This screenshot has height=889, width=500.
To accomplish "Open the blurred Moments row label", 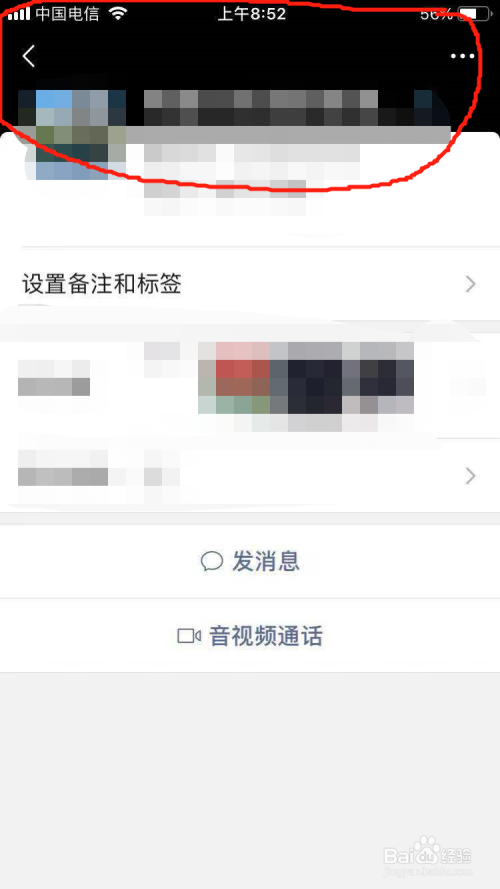I will pos(54,378).
